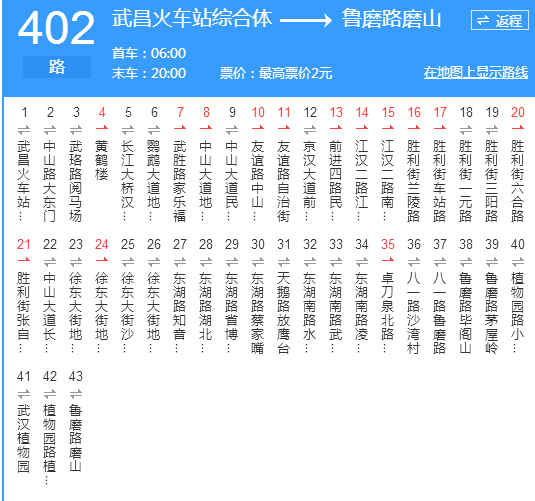535x501 pixels.
Task: Click the two-way arrow icon under stop 1
Action: pyautogui.click(x=24, y=130)
